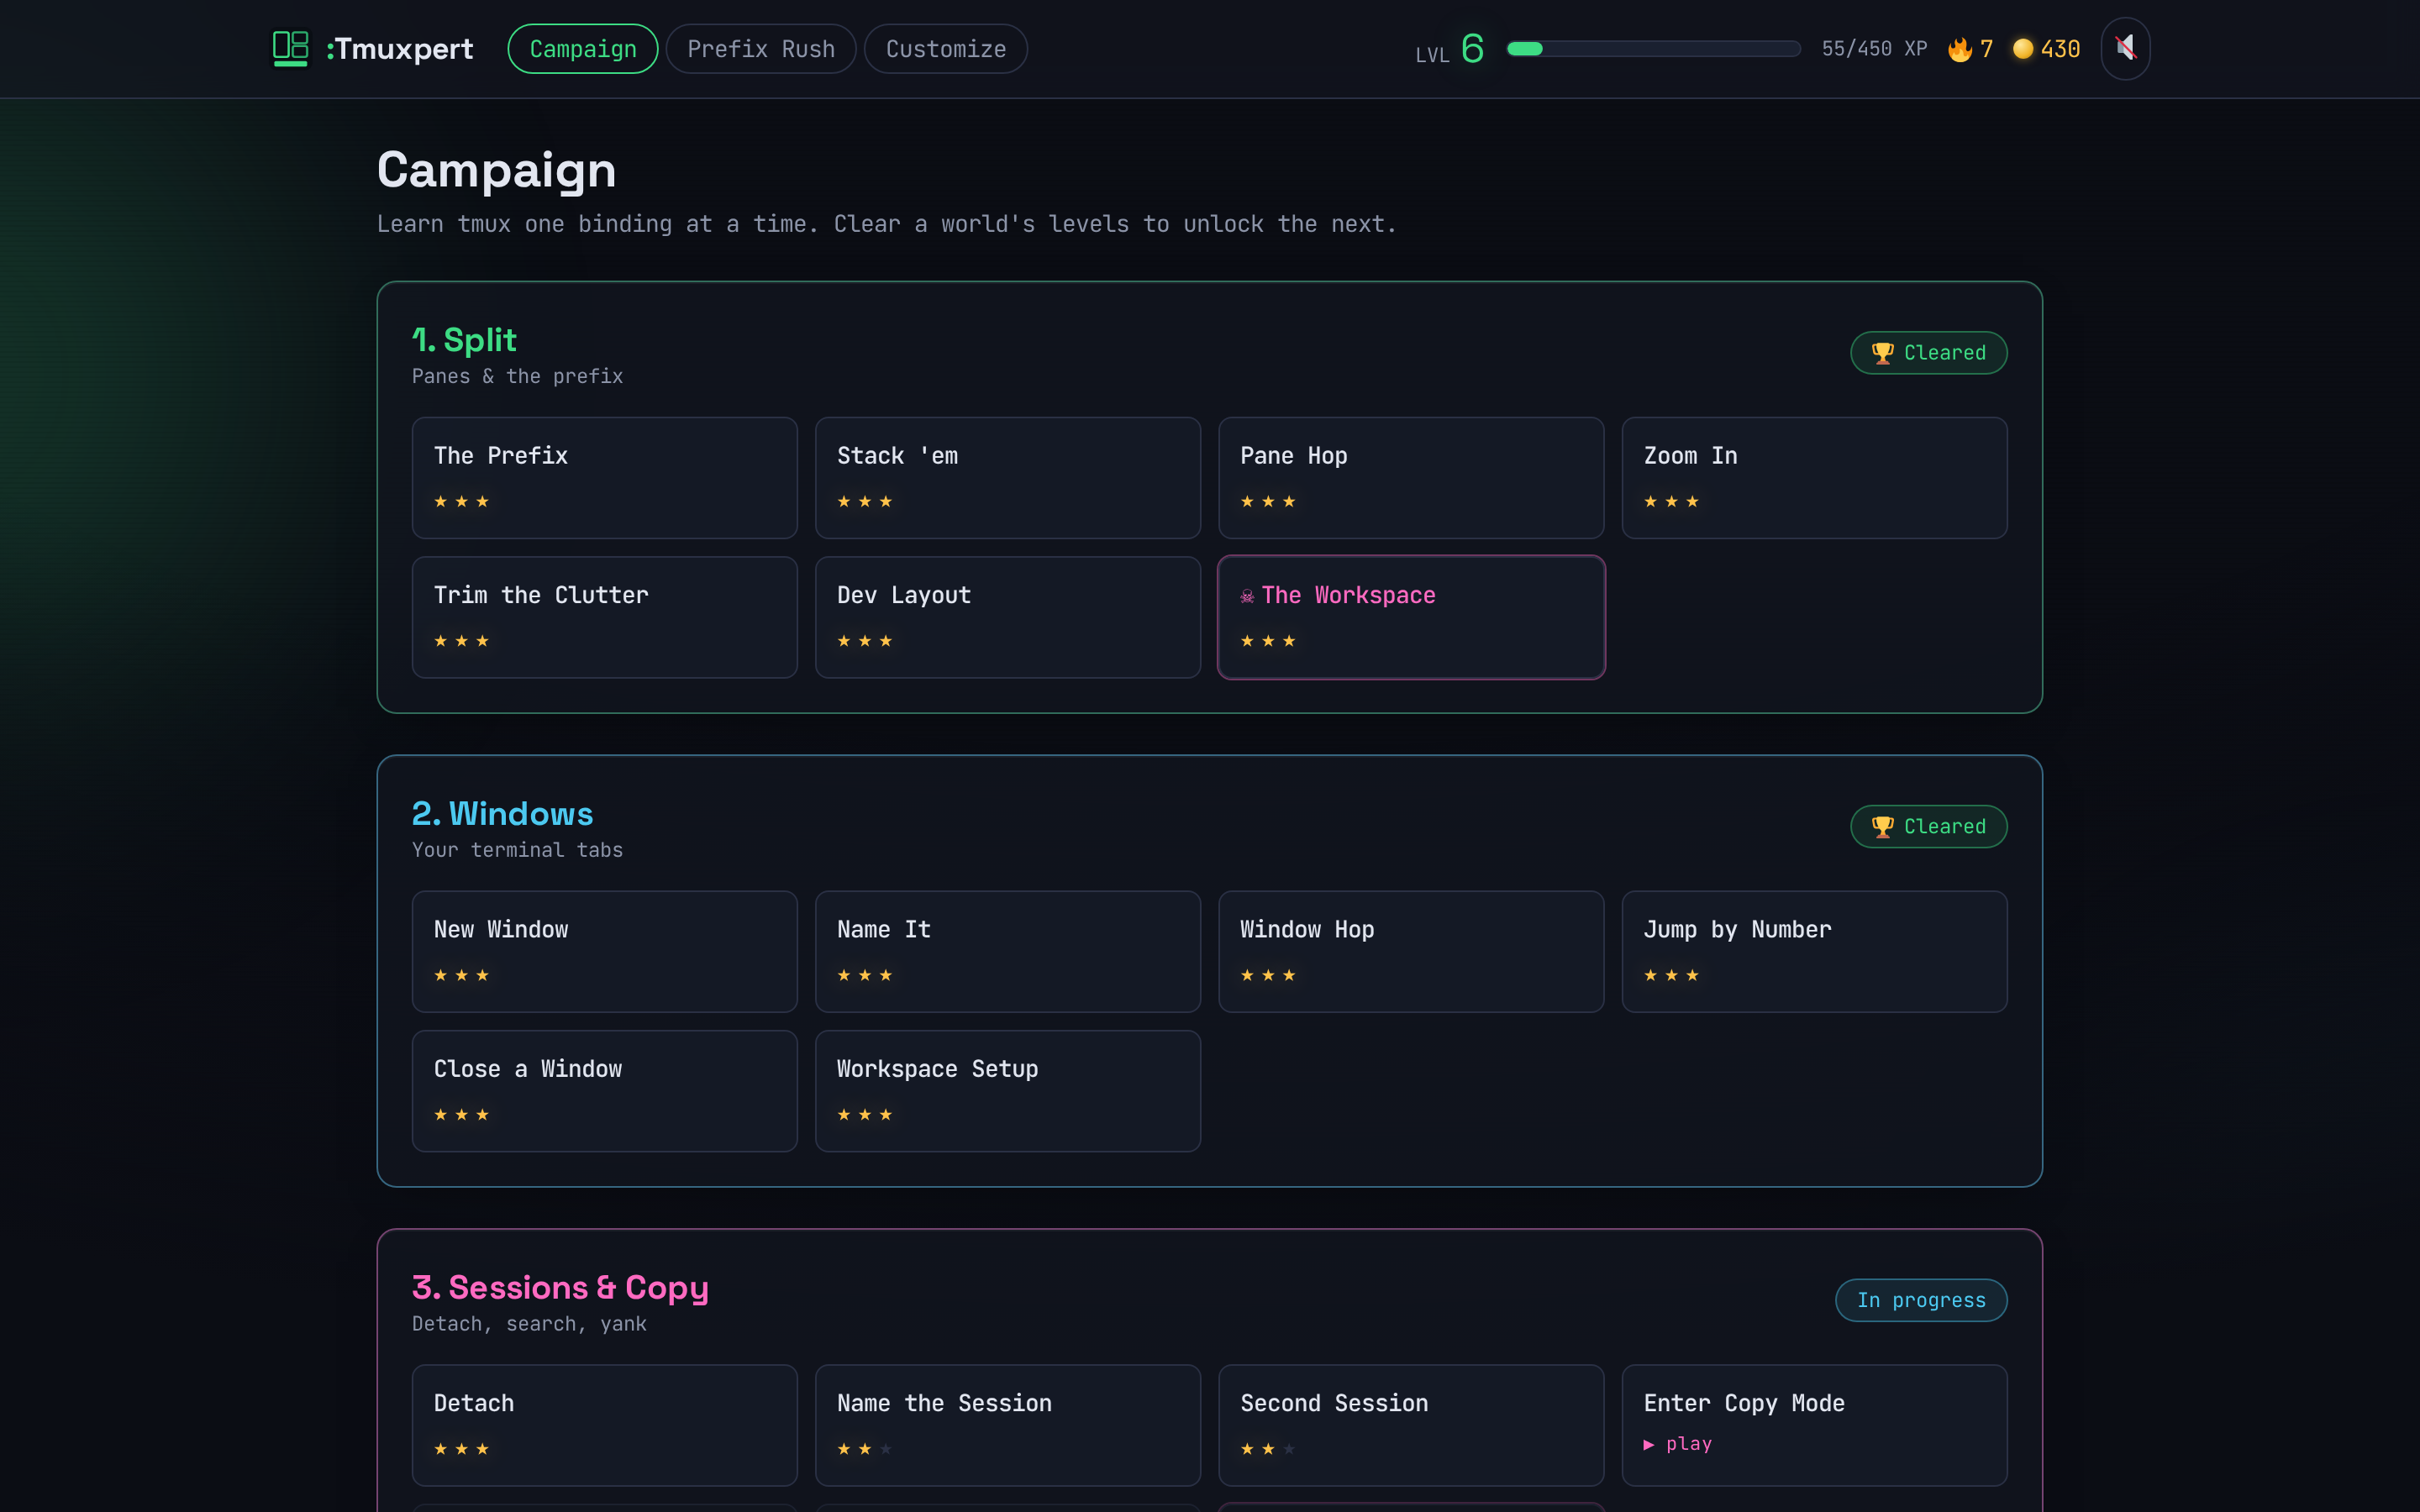Screen dimensions: 2420x1512
Task: Click the 2. Windows world heading
Action: (502, 814)
